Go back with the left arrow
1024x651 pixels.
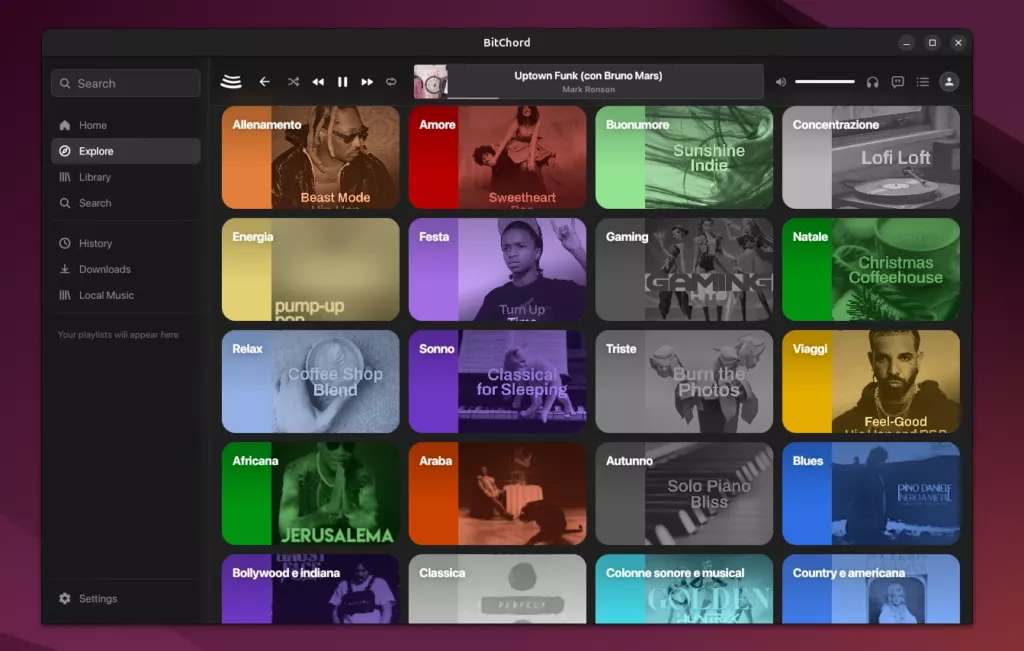(264, 82)
